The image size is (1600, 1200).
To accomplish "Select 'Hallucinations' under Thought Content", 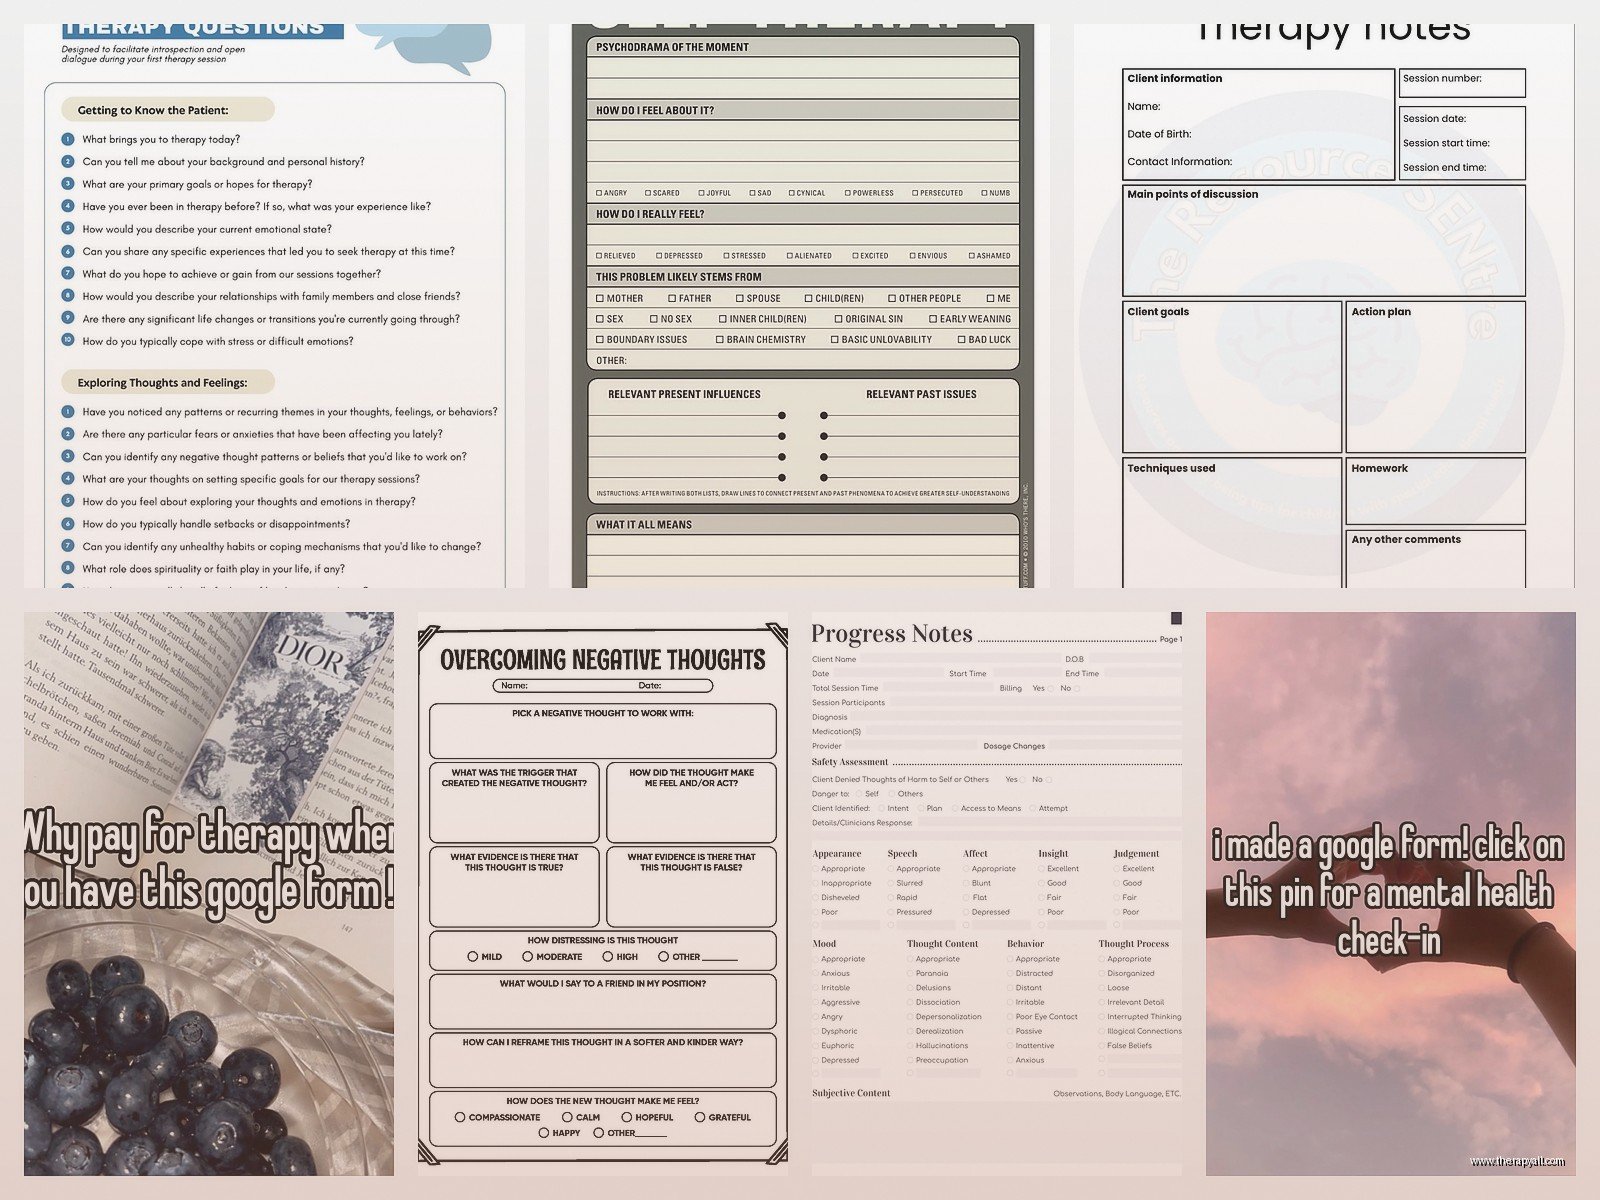I will pyautogui.click(x=938, y=1045).
